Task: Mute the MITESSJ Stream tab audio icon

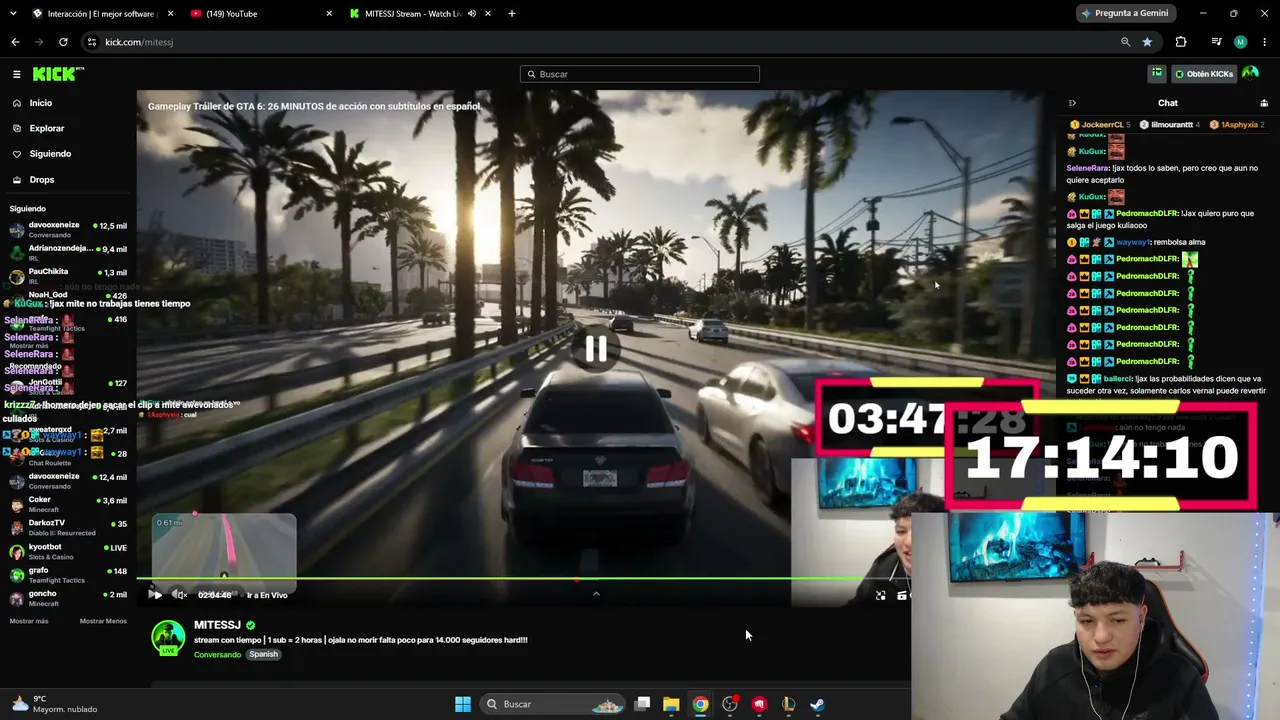Action: [471, 14]
